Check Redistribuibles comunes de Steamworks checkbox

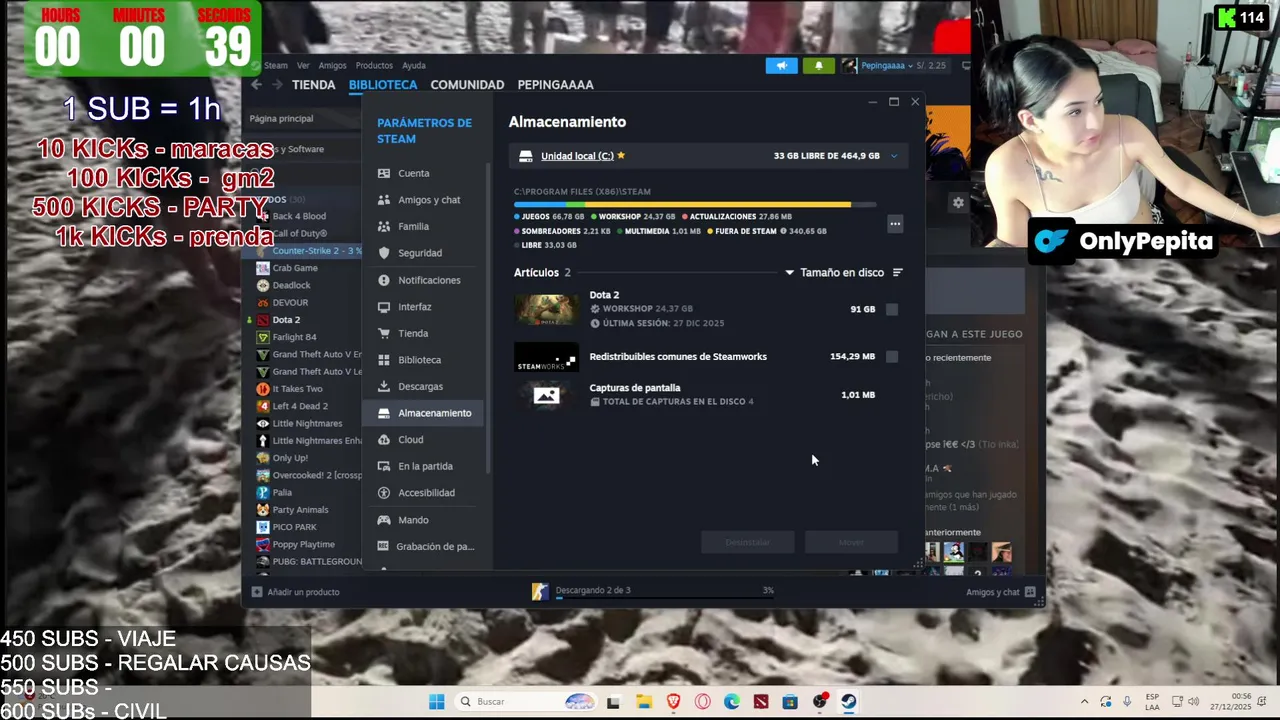click(x=892, y=357)
